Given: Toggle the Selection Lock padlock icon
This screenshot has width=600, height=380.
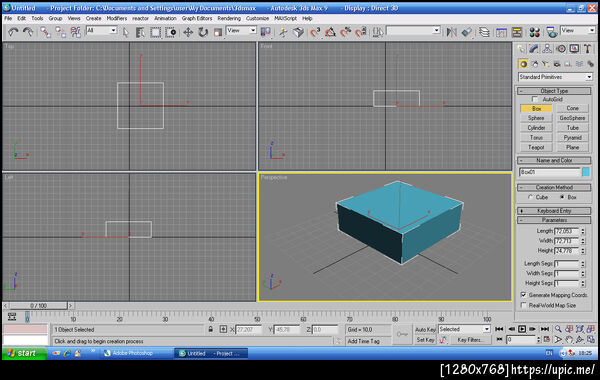Looking at the screenshot, I should [210, 329].
